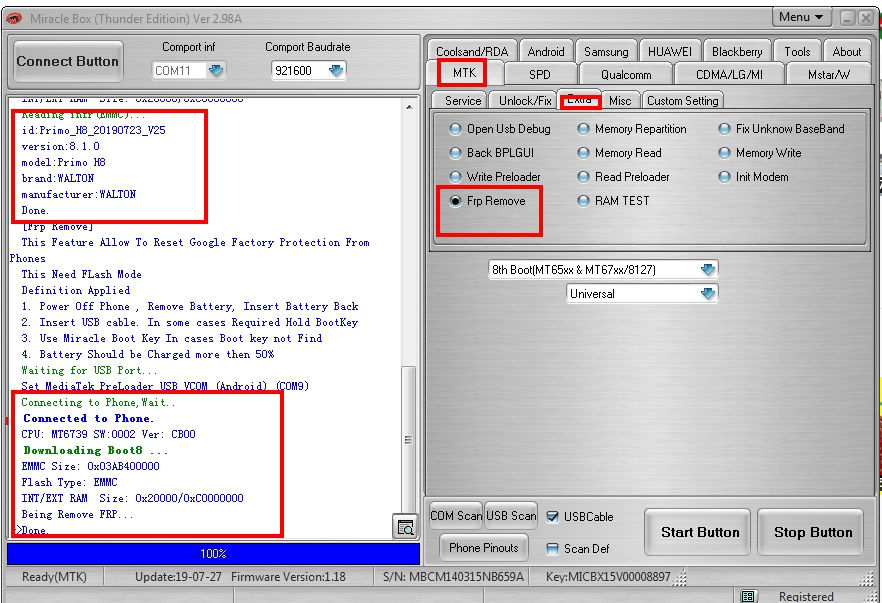Image resolution: width=882 pixels, height=603 pixels.
Task: Switch to the SPD tab
Action: click(539, 74)
